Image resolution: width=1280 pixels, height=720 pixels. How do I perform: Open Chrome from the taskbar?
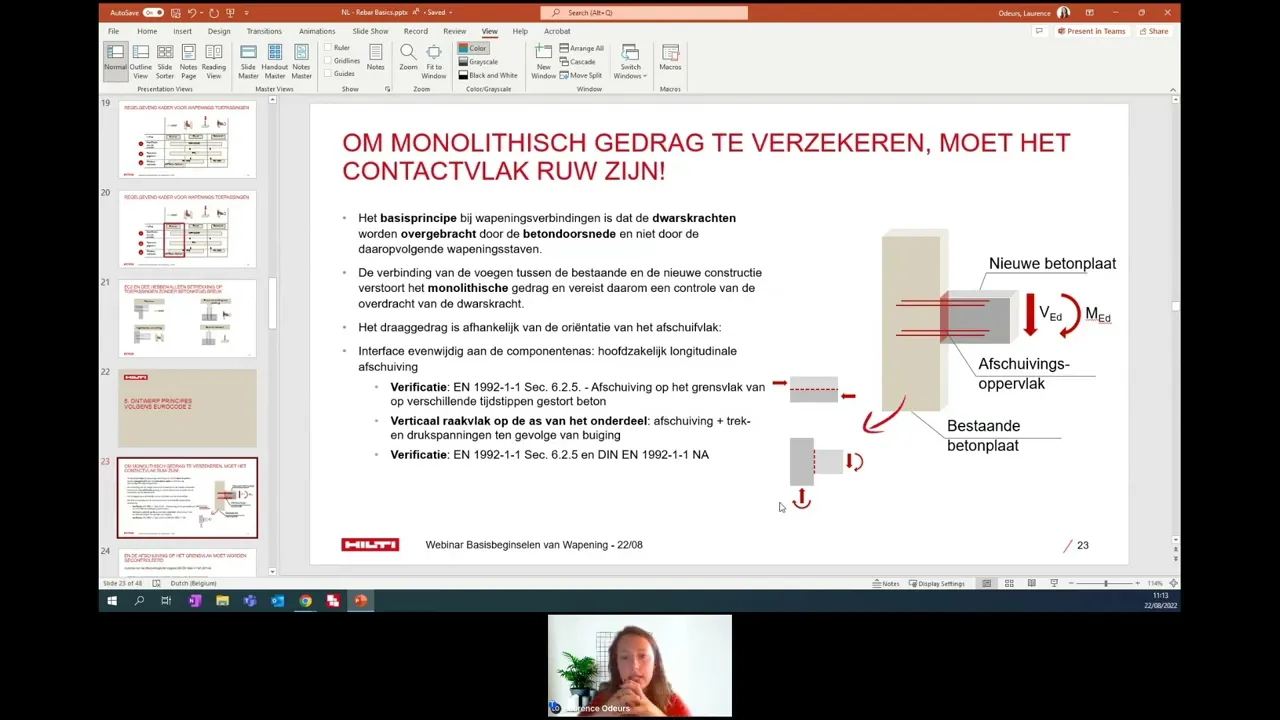(305, 601)
